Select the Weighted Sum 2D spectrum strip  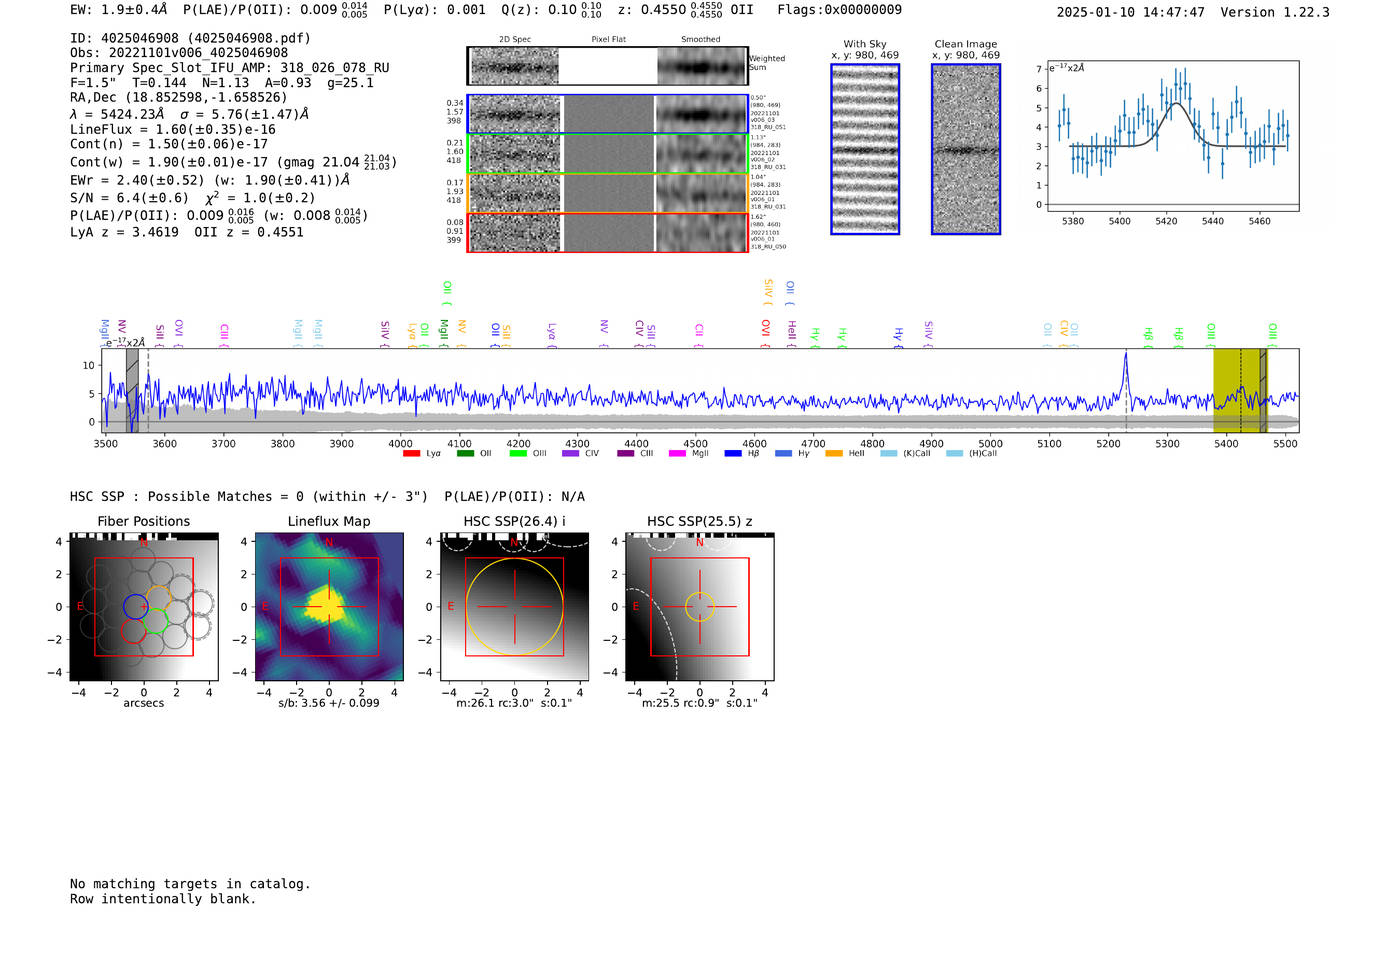[x=608, y=66]
